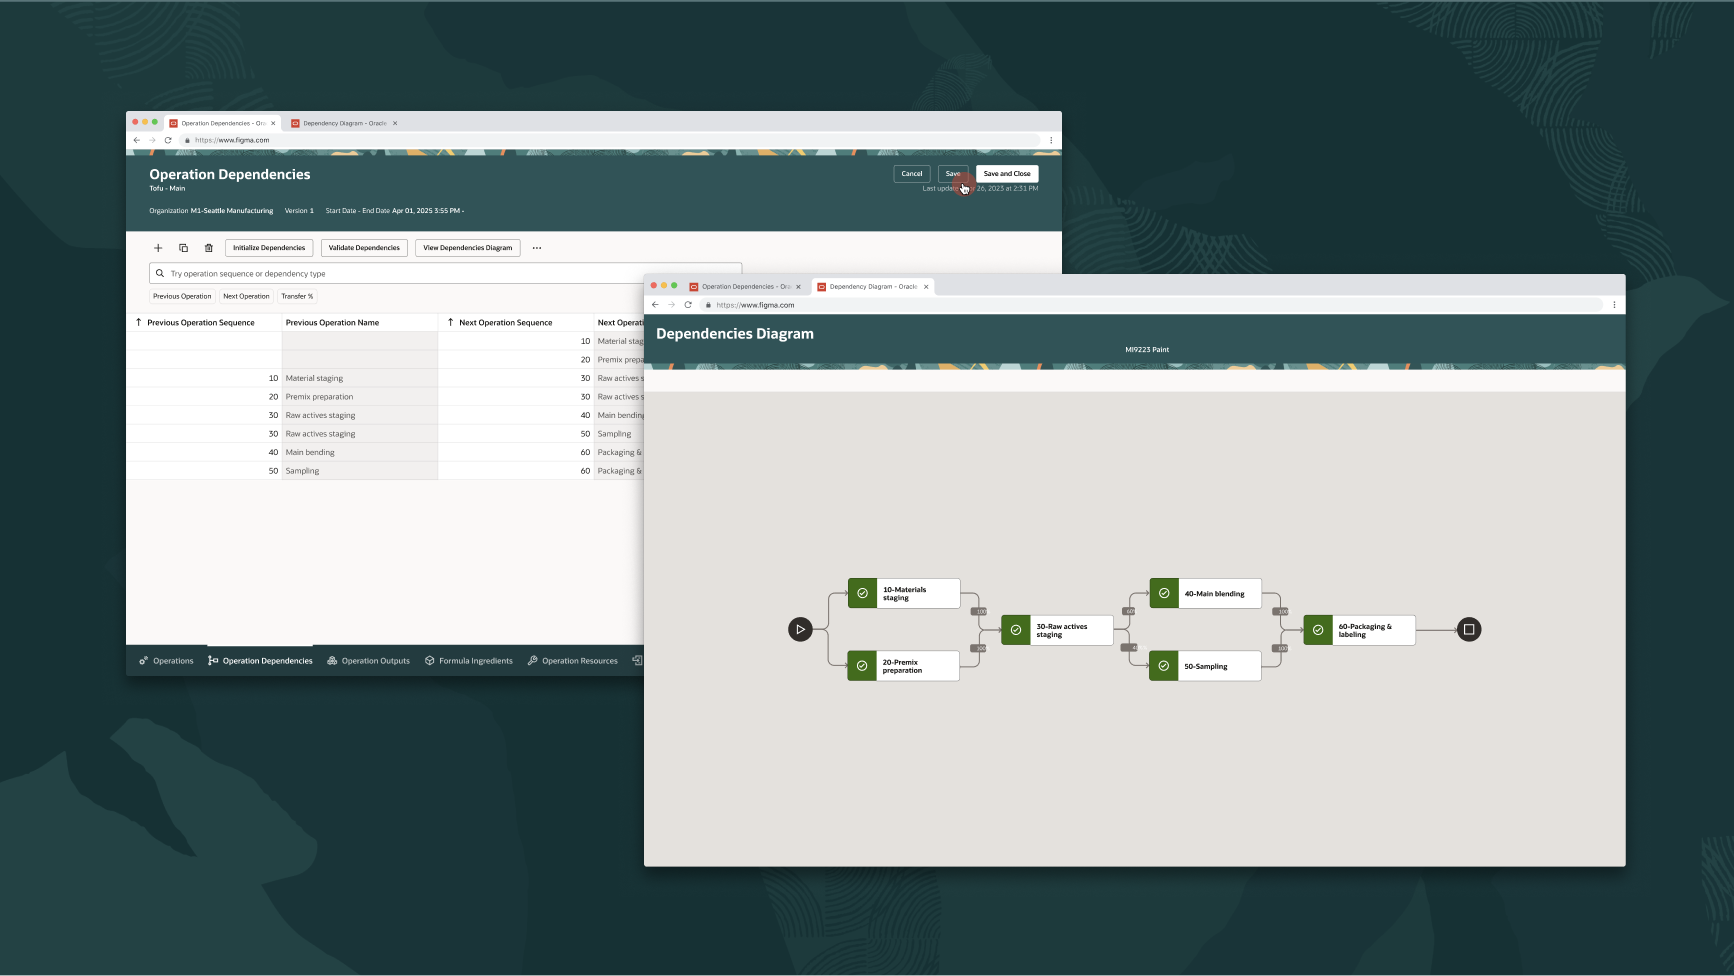The image size is (1734, 976).
Task: Click back arrow in Operation Dependencies browser window
Action: (x=137, y=140)
